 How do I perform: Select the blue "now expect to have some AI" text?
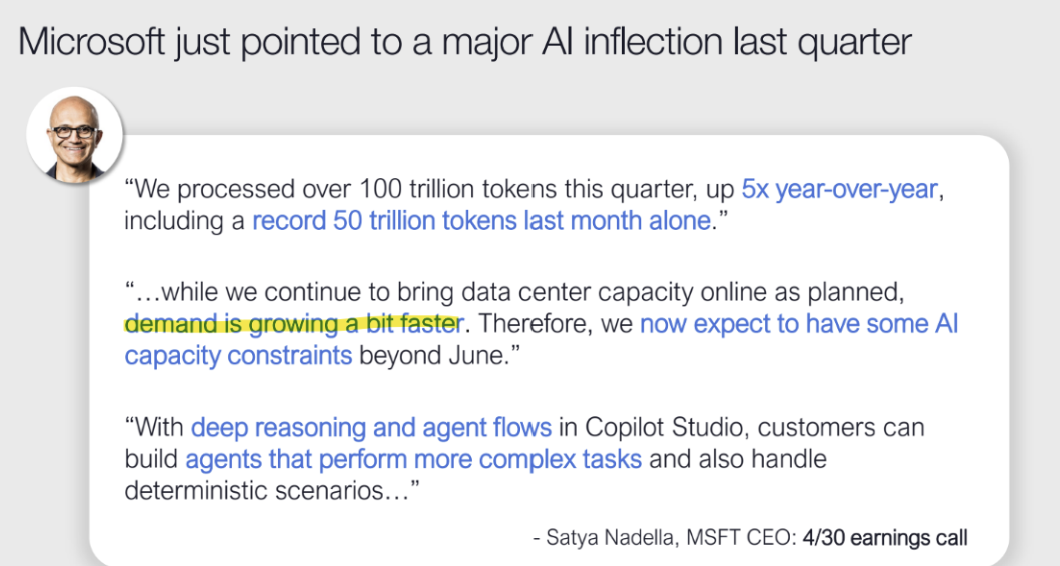pyautogui.click(x=798, y=324)
